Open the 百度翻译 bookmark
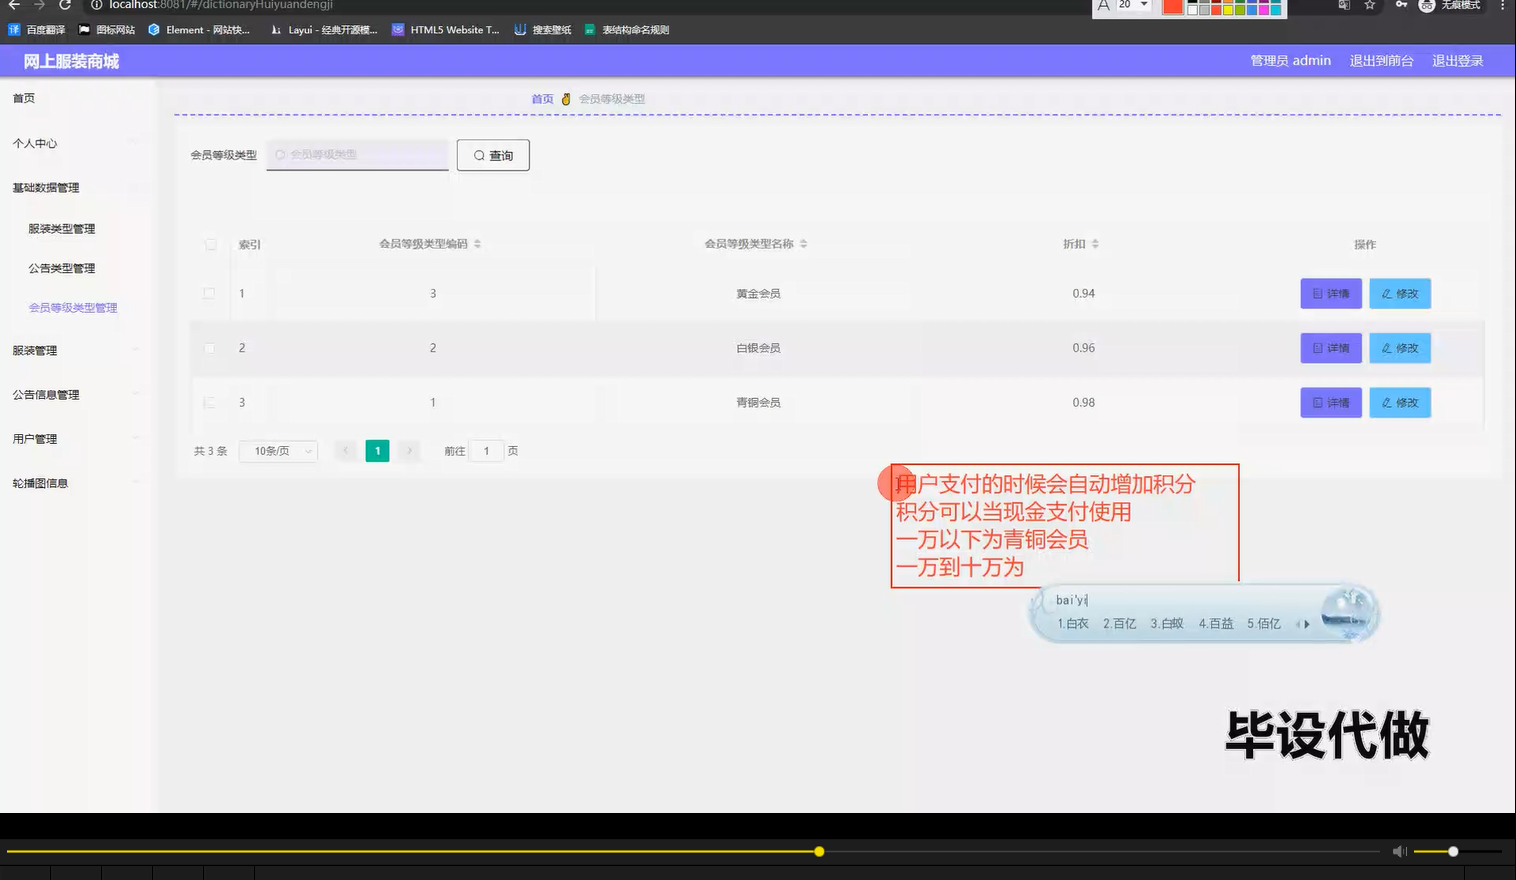 [x=38, y=29]
